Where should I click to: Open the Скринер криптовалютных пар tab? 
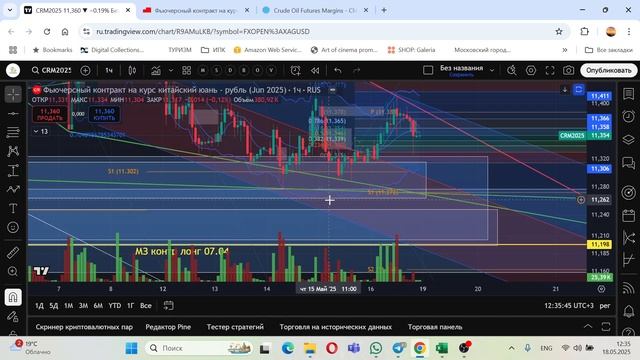coord(84,327)
